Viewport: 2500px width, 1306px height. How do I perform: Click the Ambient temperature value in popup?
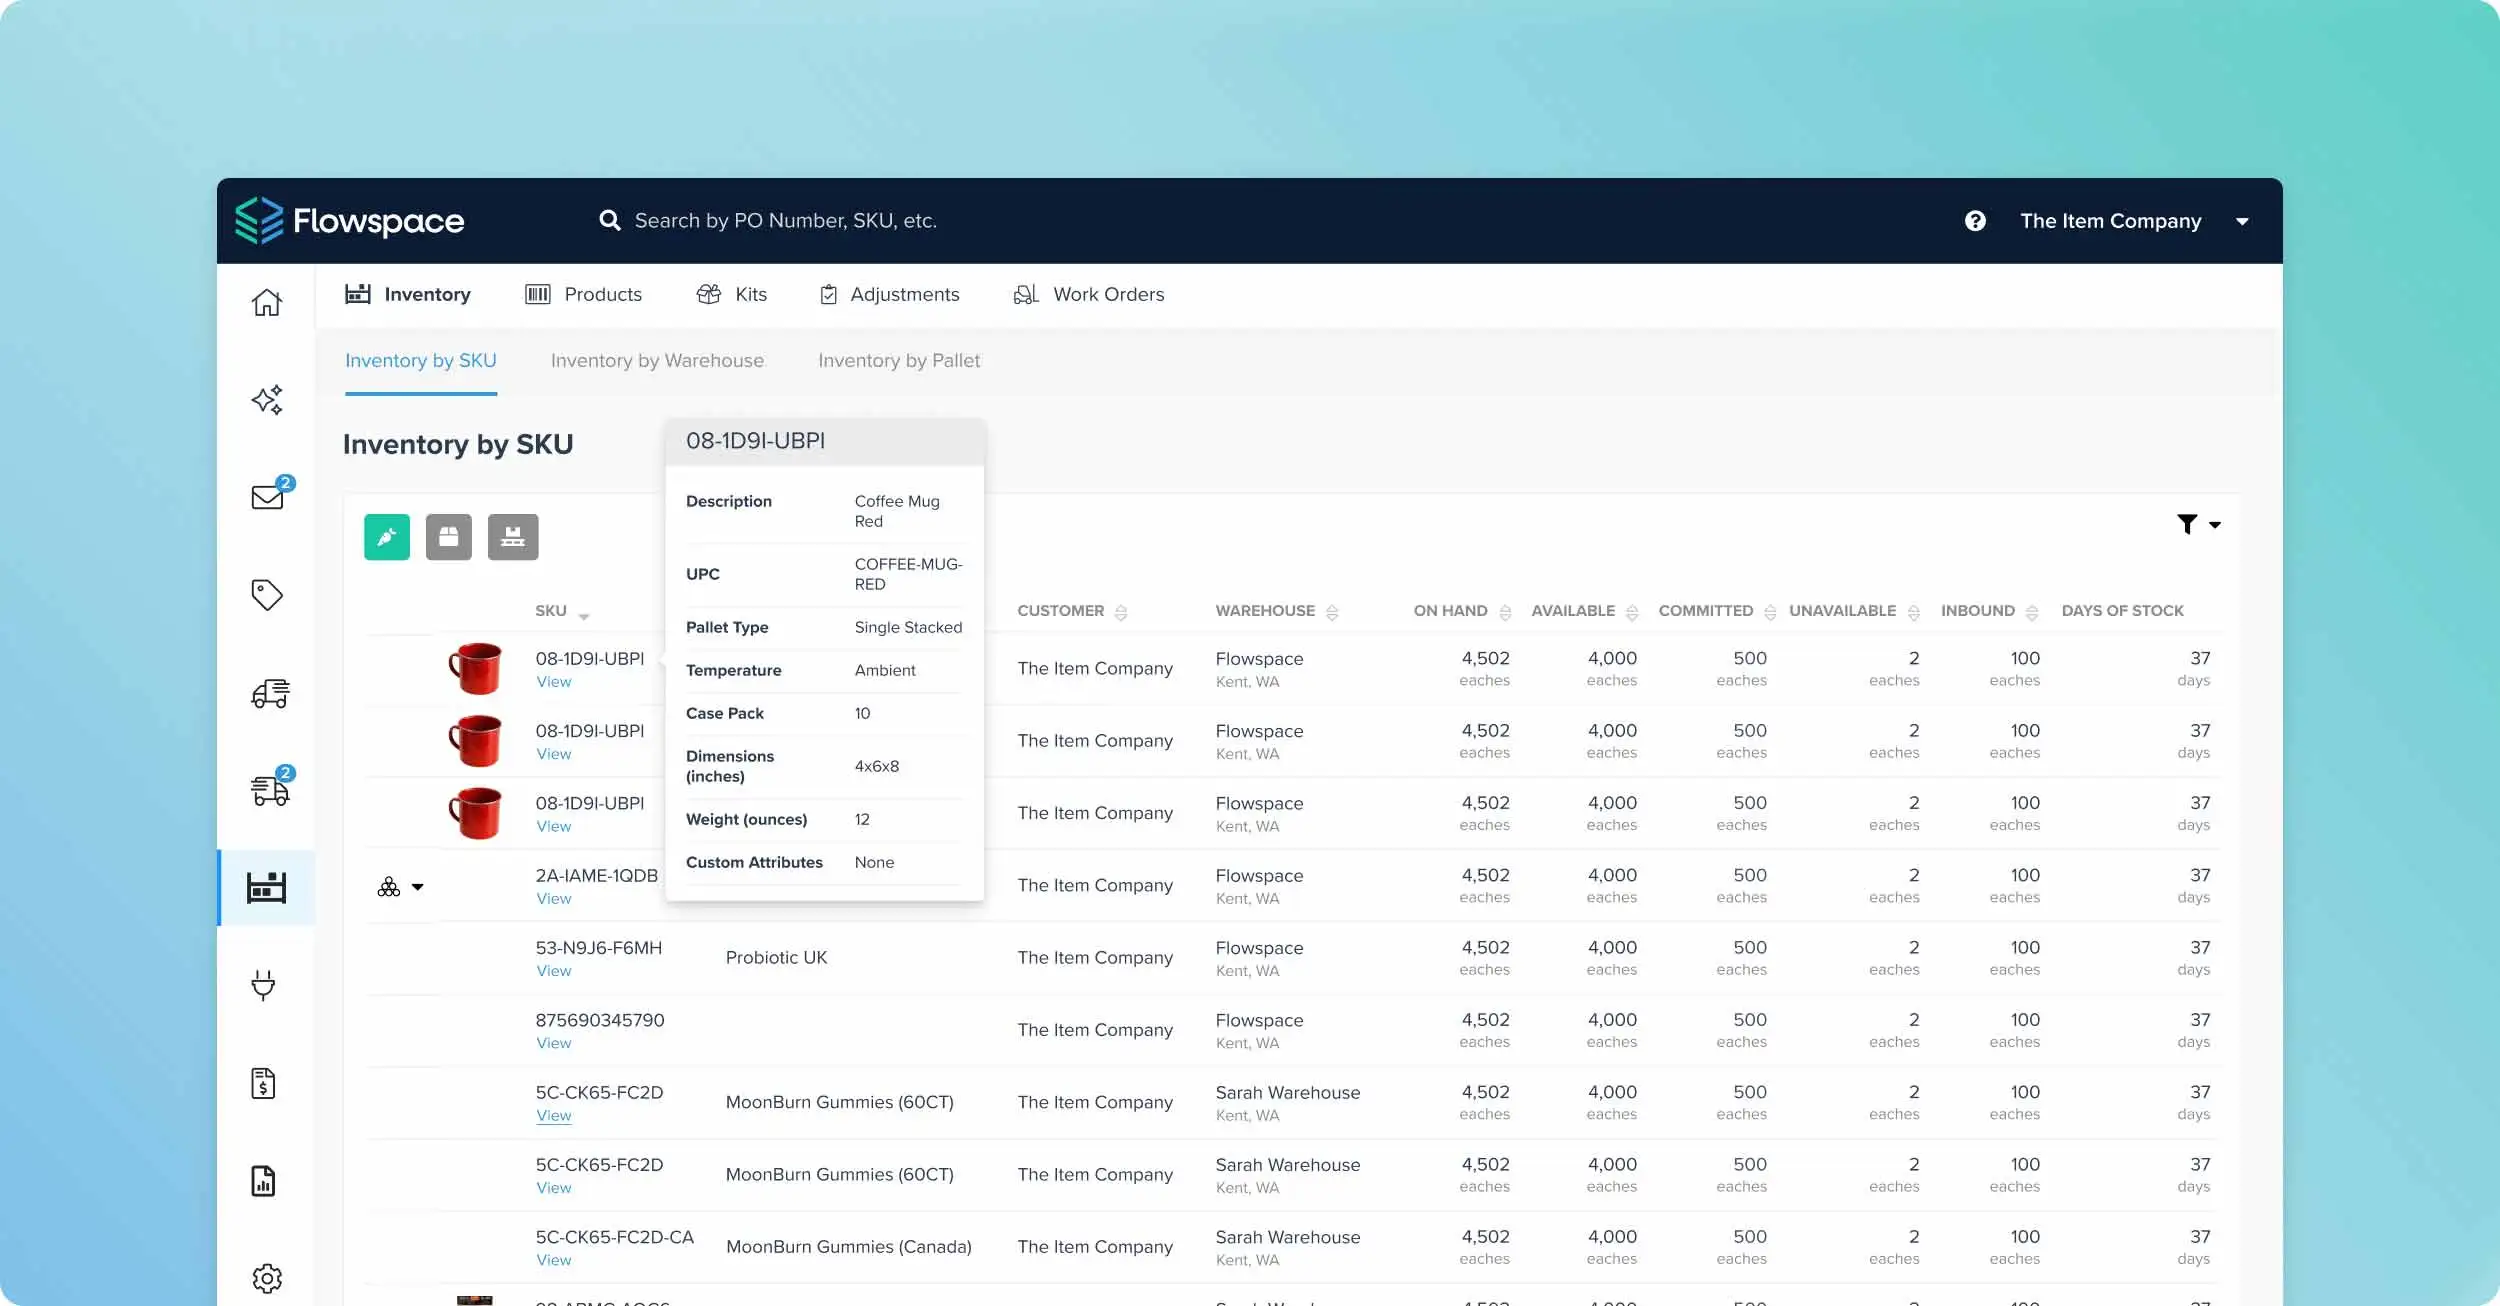884,670
